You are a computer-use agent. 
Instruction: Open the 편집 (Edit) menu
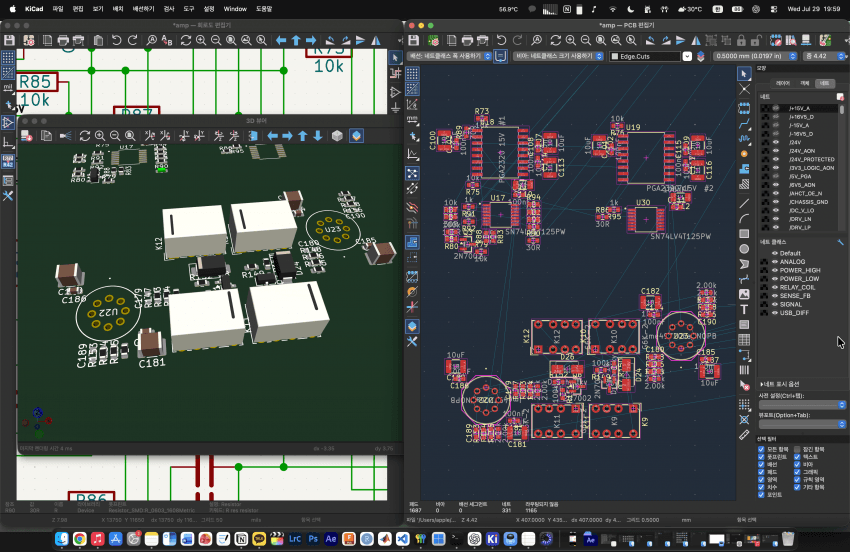(x=78, y=9)
